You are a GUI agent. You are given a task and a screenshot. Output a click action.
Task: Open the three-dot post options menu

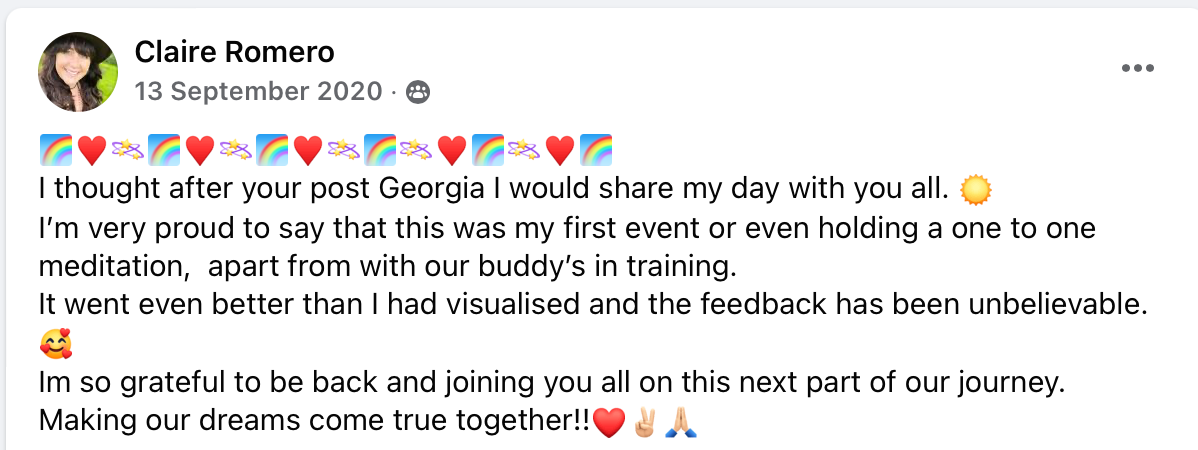[x=1138, y=68]
